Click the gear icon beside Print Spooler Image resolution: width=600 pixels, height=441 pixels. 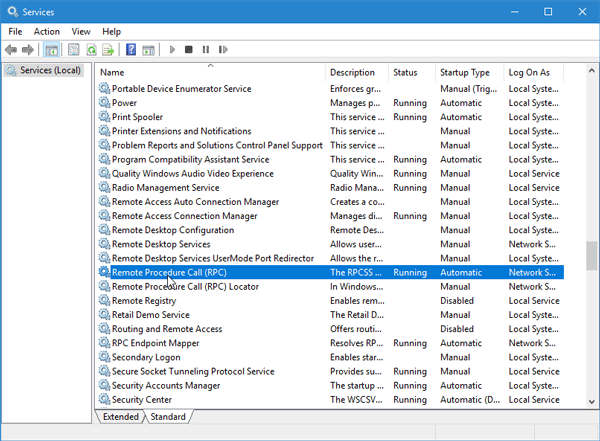(x=104, y=116)
